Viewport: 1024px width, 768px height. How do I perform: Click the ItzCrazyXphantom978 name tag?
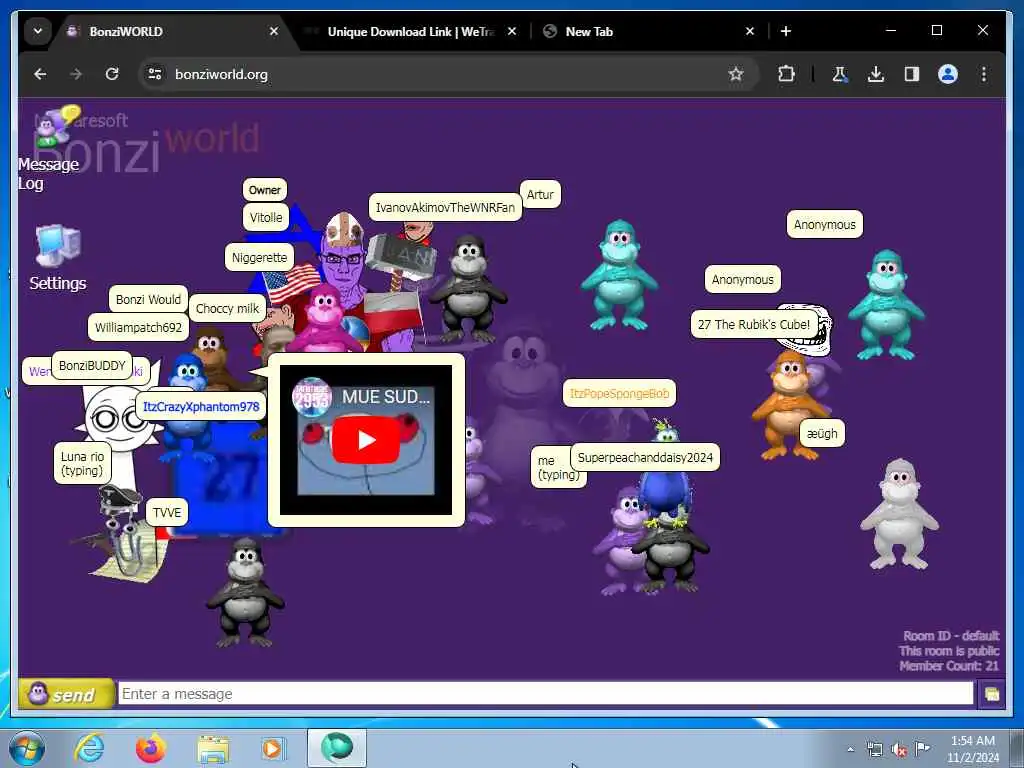pyautogui.click(x=201, y=407)
